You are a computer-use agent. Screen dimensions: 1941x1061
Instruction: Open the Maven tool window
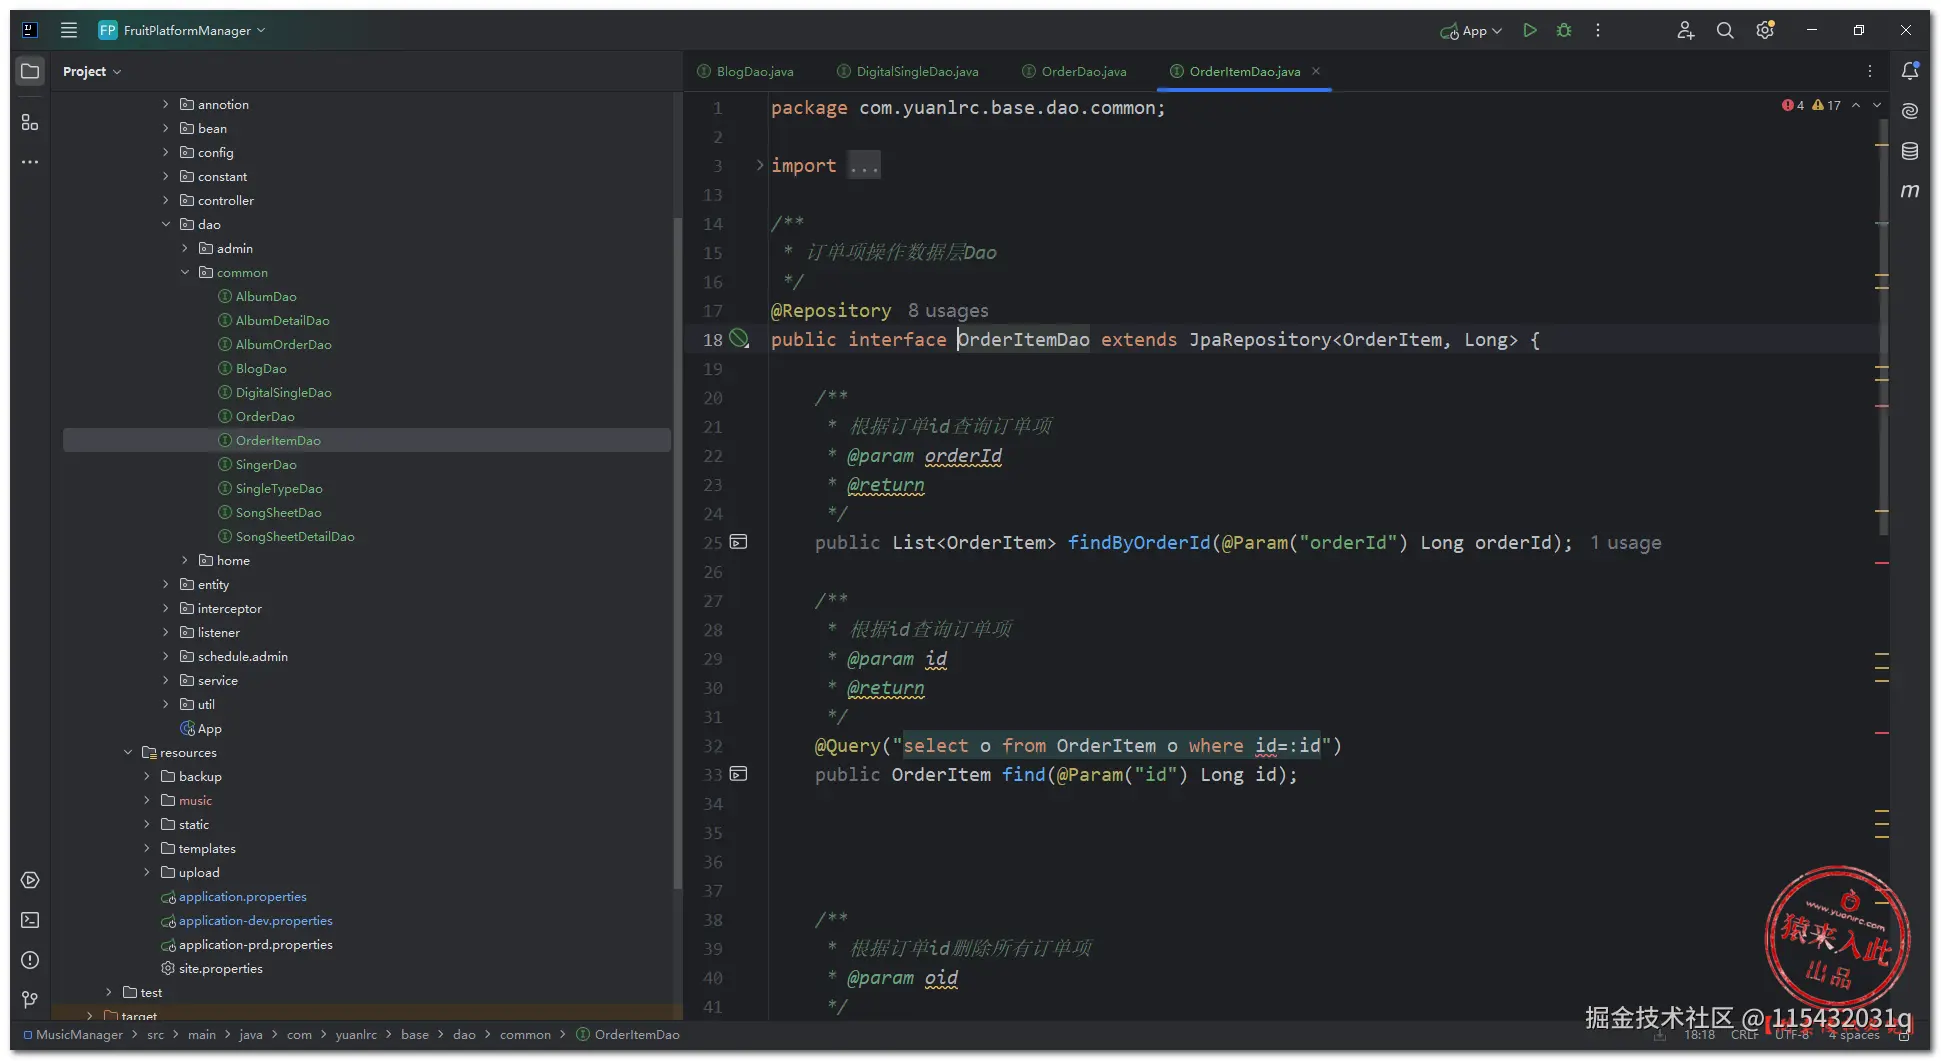tap(1910, 190)
